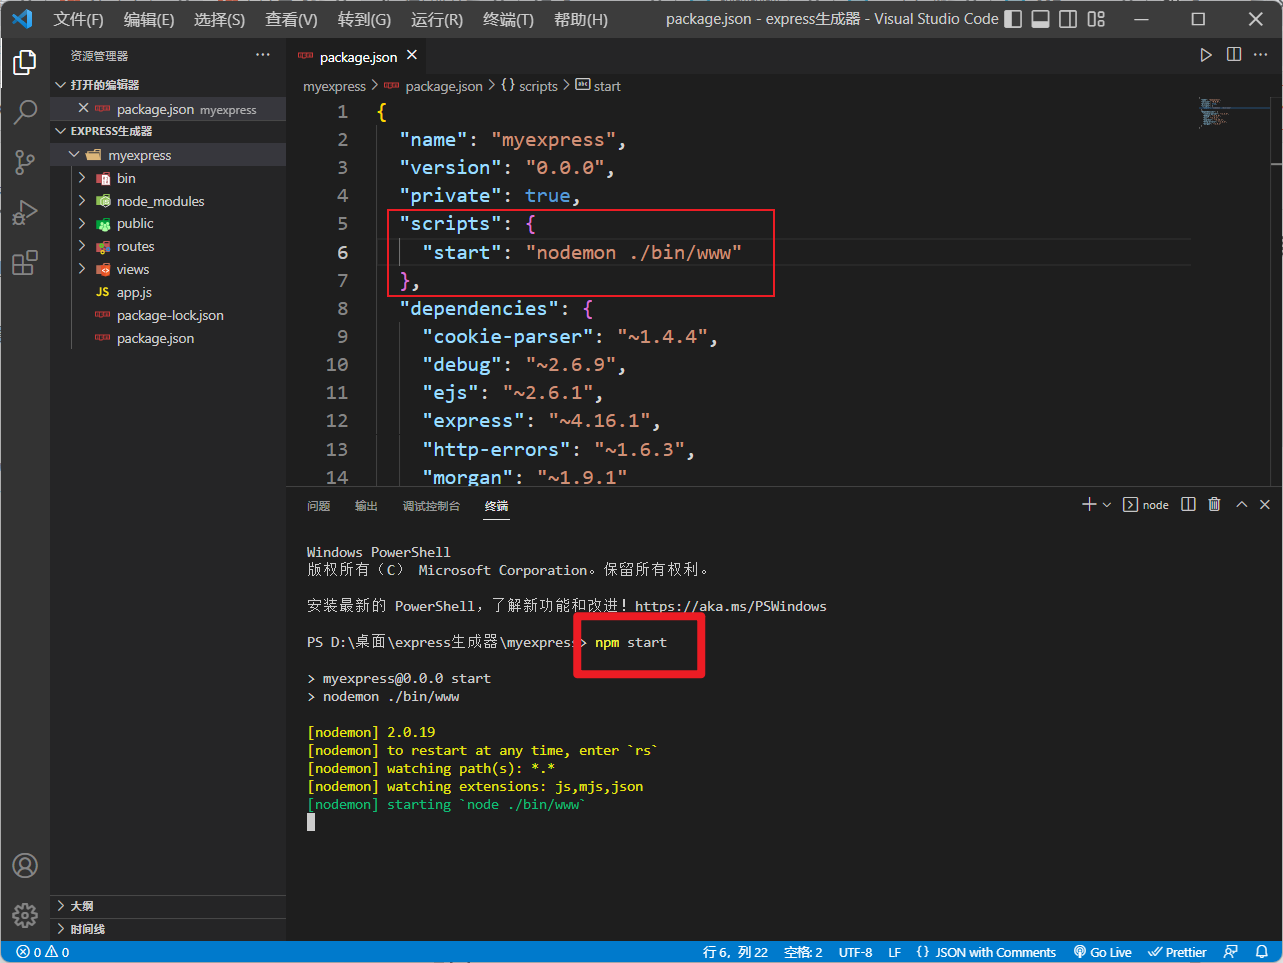Image resolution: width=1283 pixels, height=963 pixels.
Task: Kill terminal with trash icon
Action: coord(1214,504)
